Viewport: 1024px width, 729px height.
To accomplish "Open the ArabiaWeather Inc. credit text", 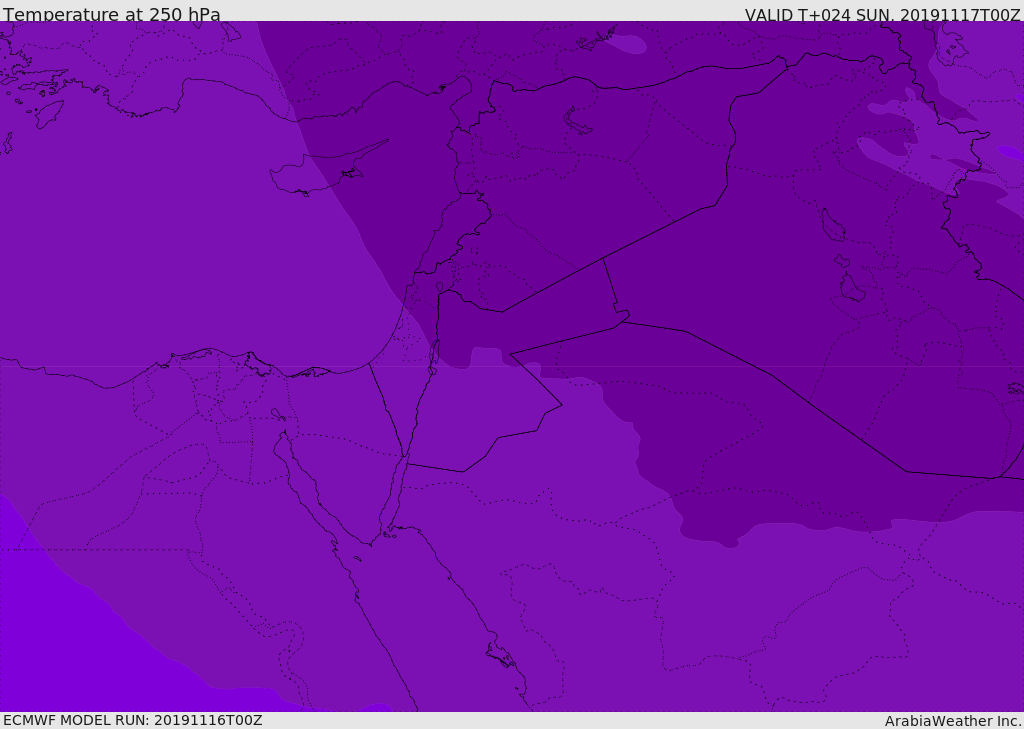I will pos(953,721).
